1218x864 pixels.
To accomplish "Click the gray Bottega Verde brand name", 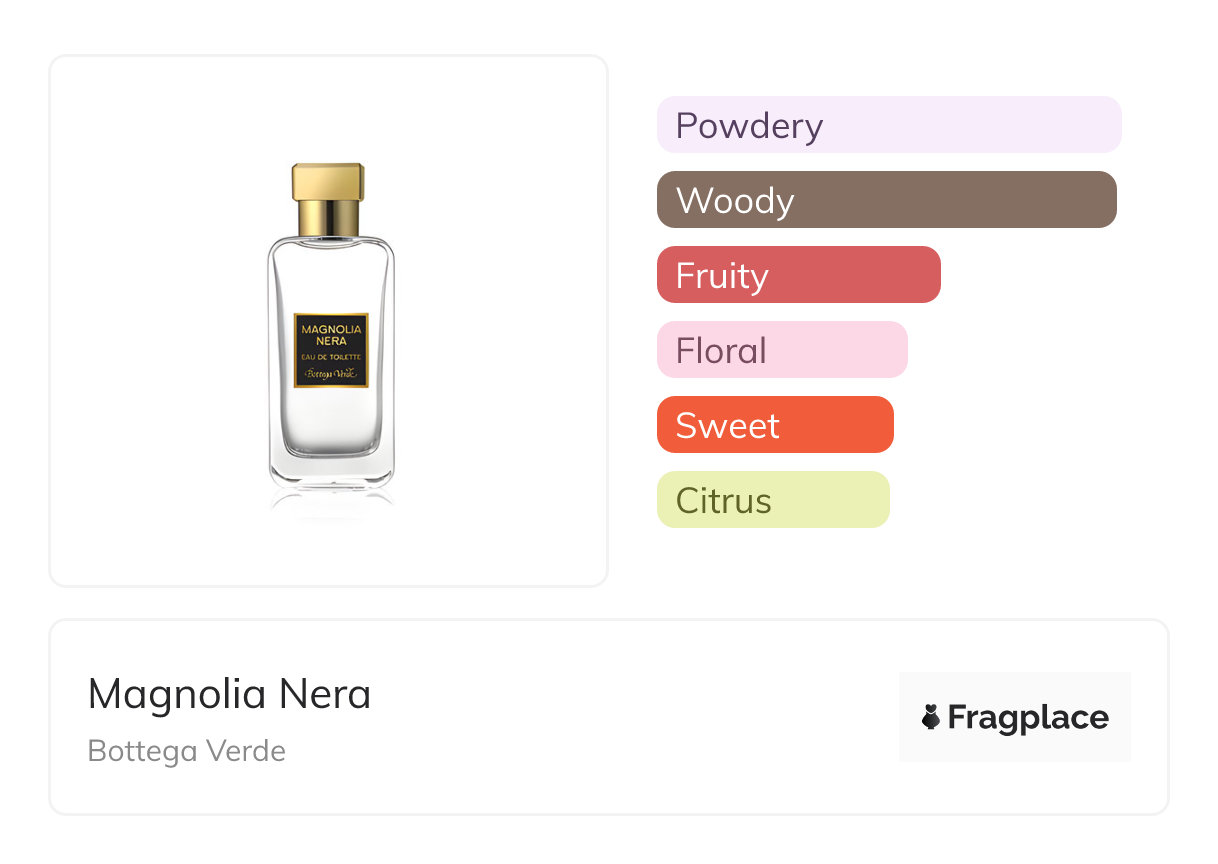I will pyautogui.click(x=187, y=751).
